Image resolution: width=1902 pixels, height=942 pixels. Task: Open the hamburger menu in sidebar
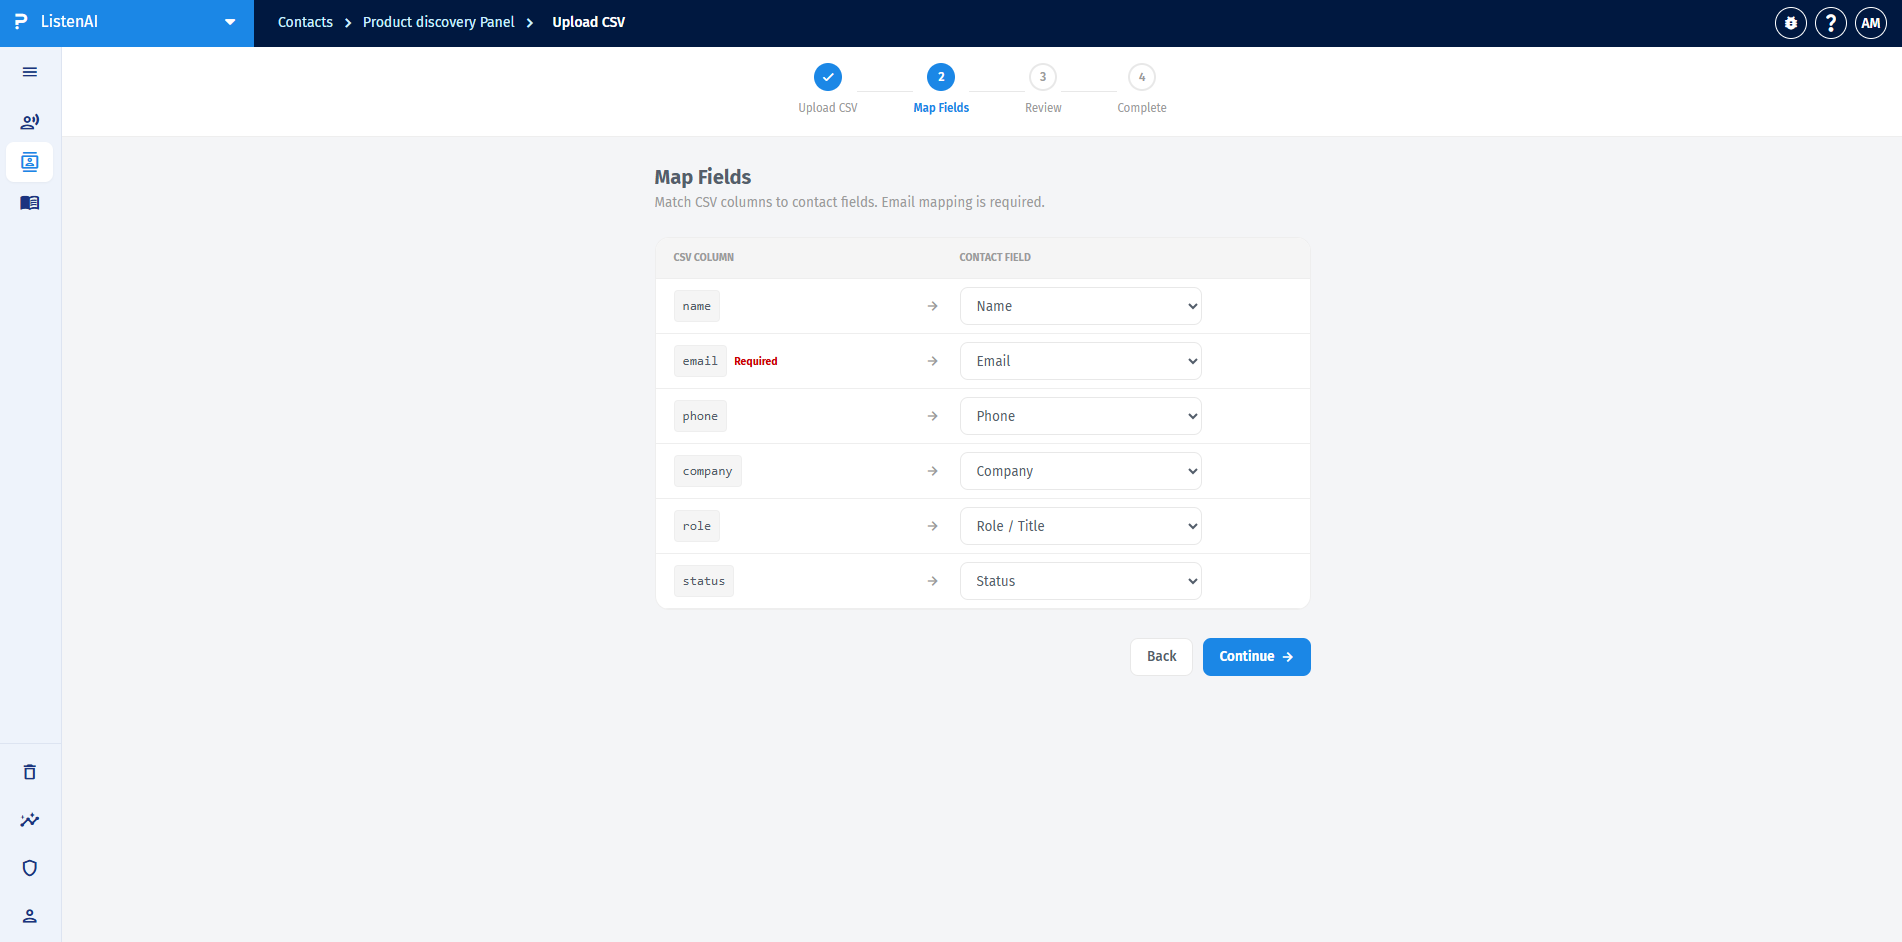click(x=30, y=72)
